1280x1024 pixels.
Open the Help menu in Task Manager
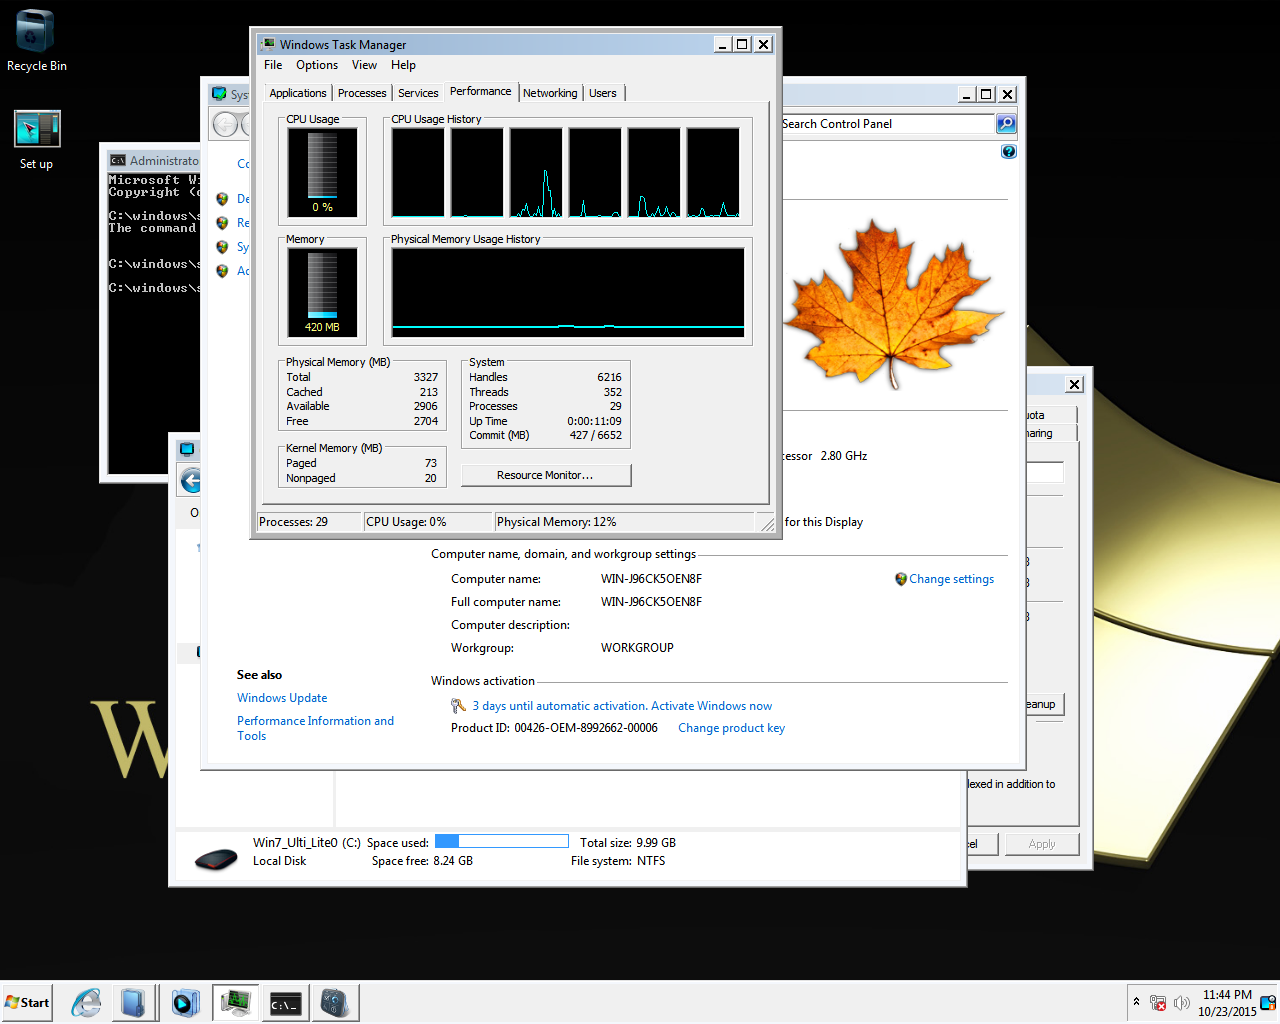[403, 65]
